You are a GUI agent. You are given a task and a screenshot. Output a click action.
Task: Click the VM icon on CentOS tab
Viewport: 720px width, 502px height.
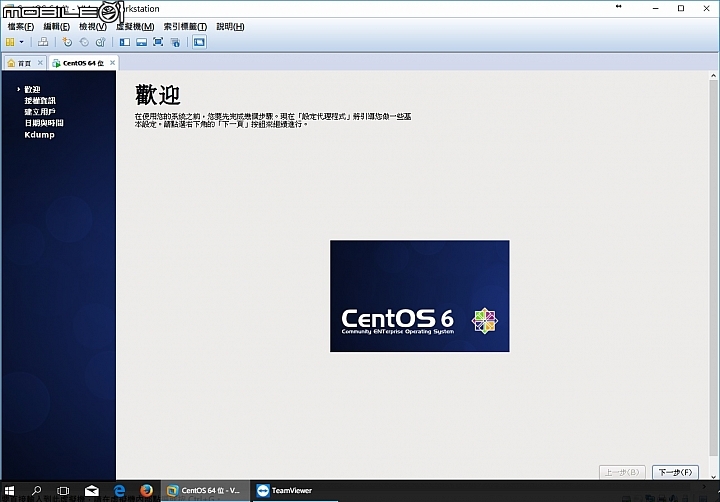point(56,63)
